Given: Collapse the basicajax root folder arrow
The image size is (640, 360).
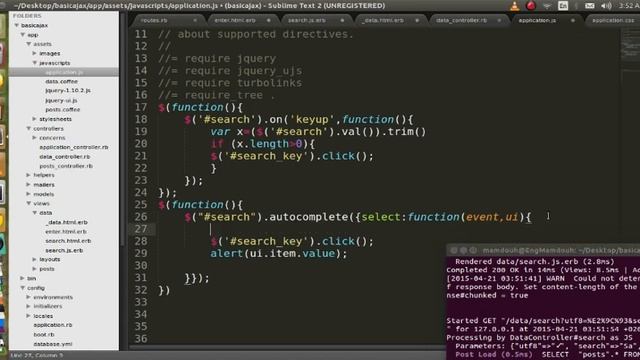Looking at the screenshot, I should 17,25.
